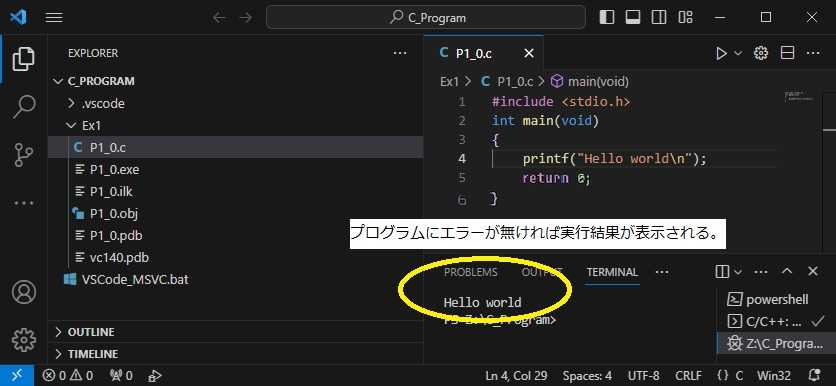Open the run button dropdown arrow
The height and width of the screenshot is (386, 836).
[738, 53]
